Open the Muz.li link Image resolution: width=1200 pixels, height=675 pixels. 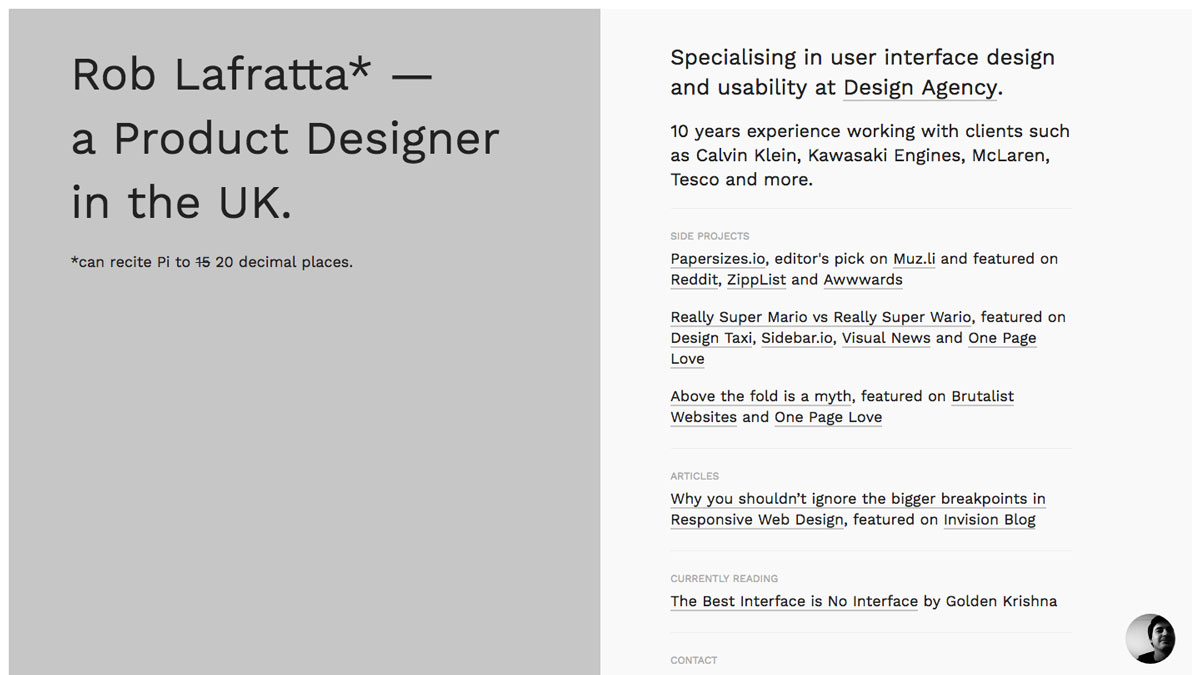pyautogui.click(x=914, y=259)
